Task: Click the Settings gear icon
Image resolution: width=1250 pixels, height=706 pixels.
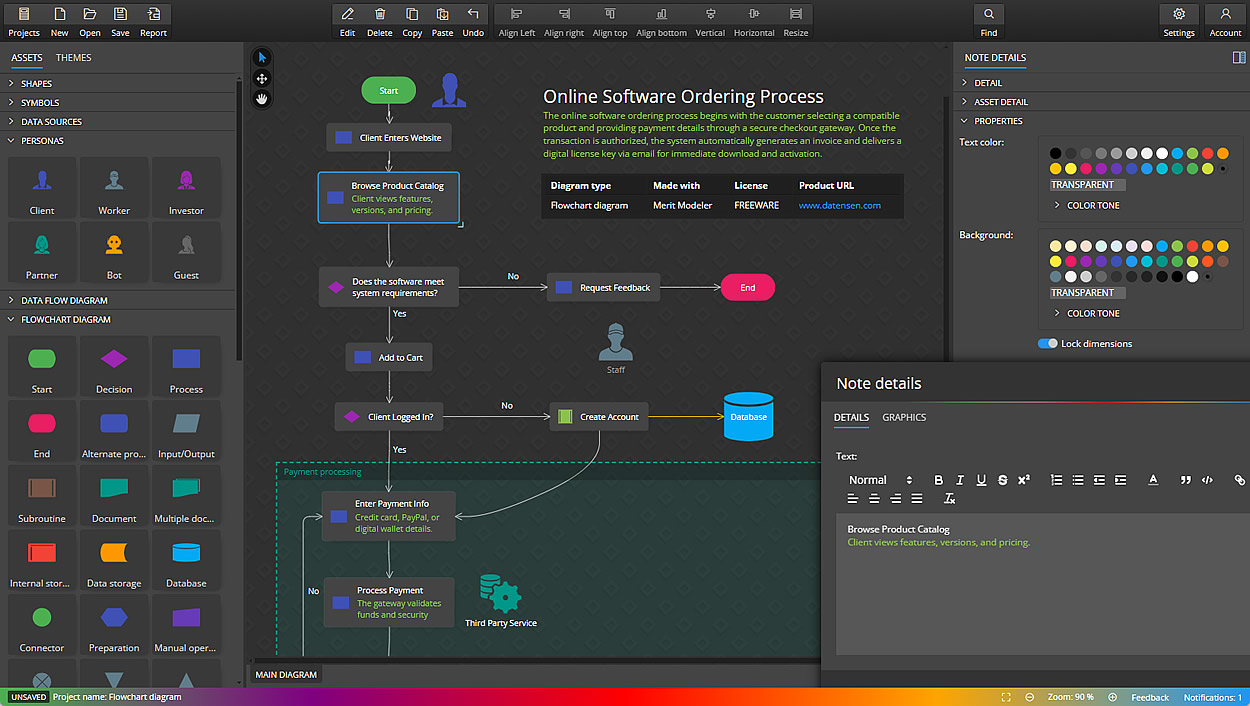Action: pyautogui.click(x=1178, y=14)
